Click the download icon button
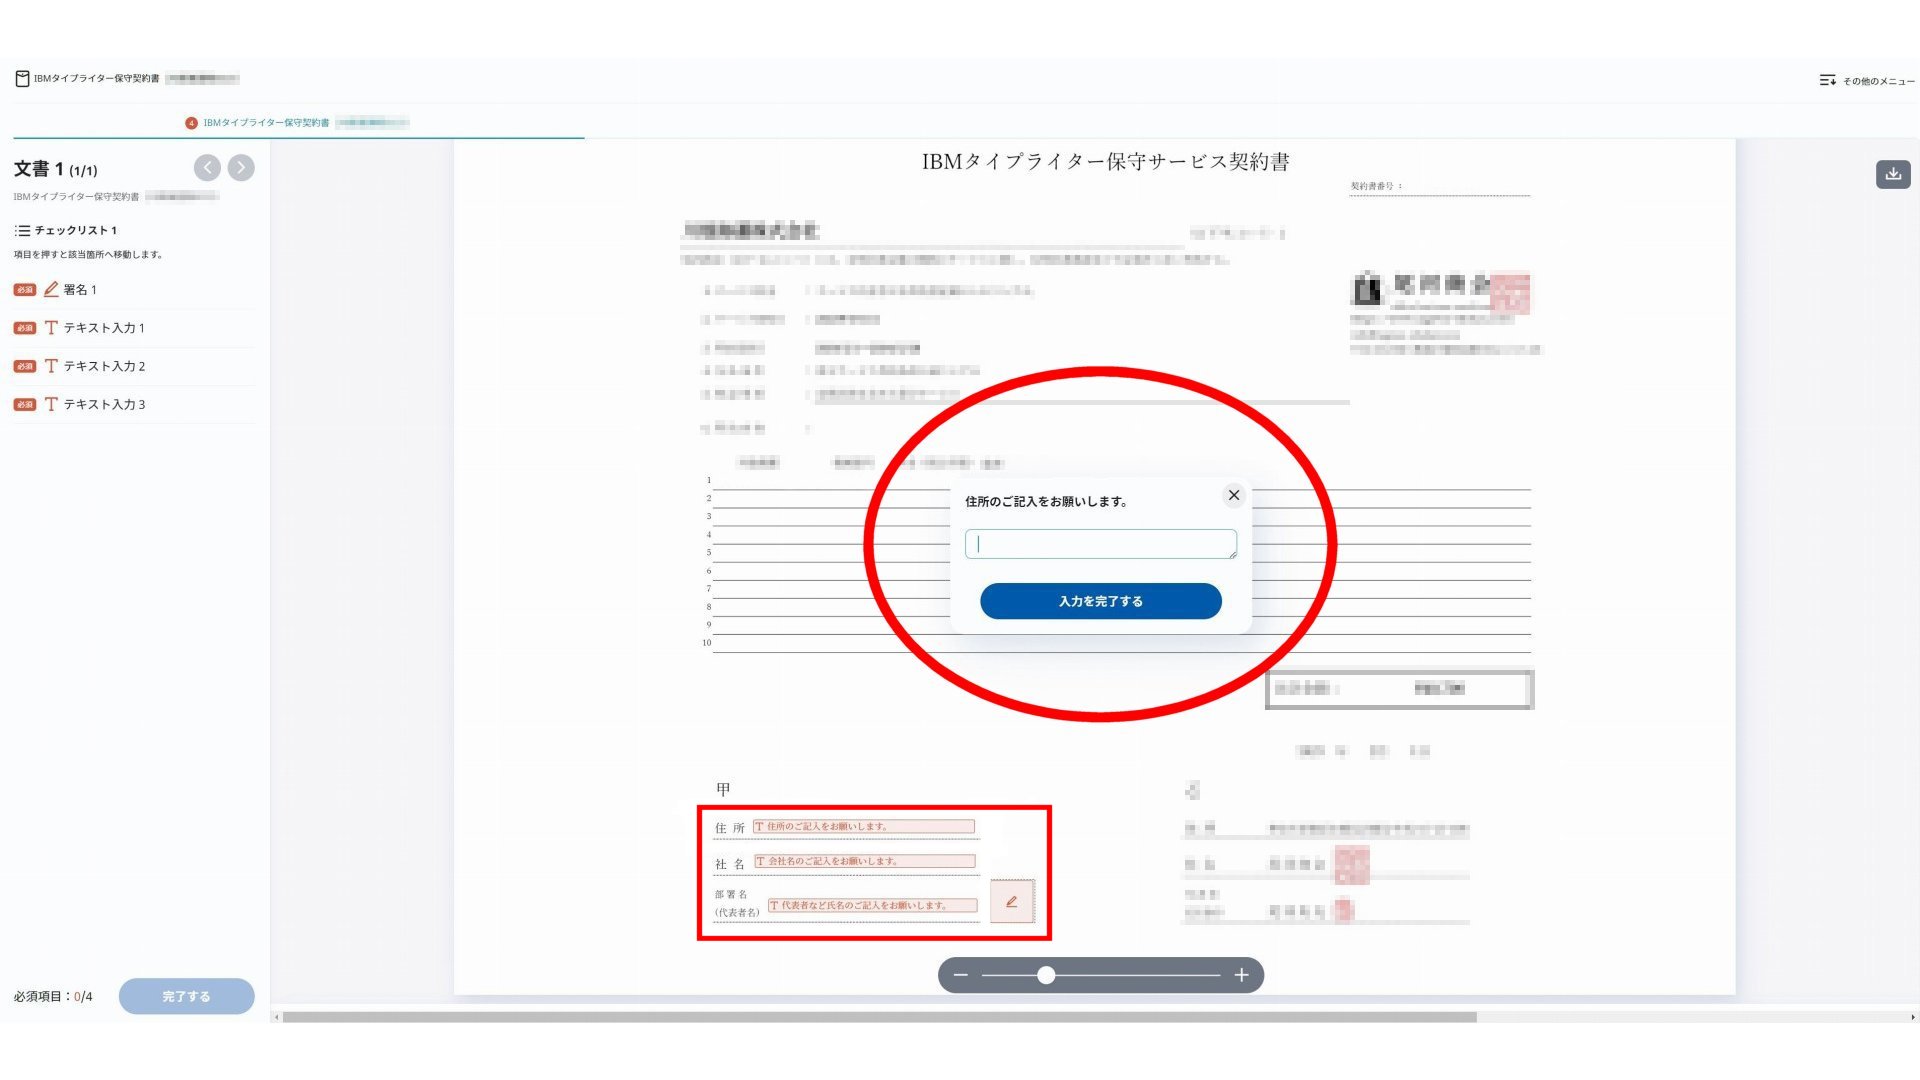The height and width of the screenshot is (1080, 1920). 1892,174
